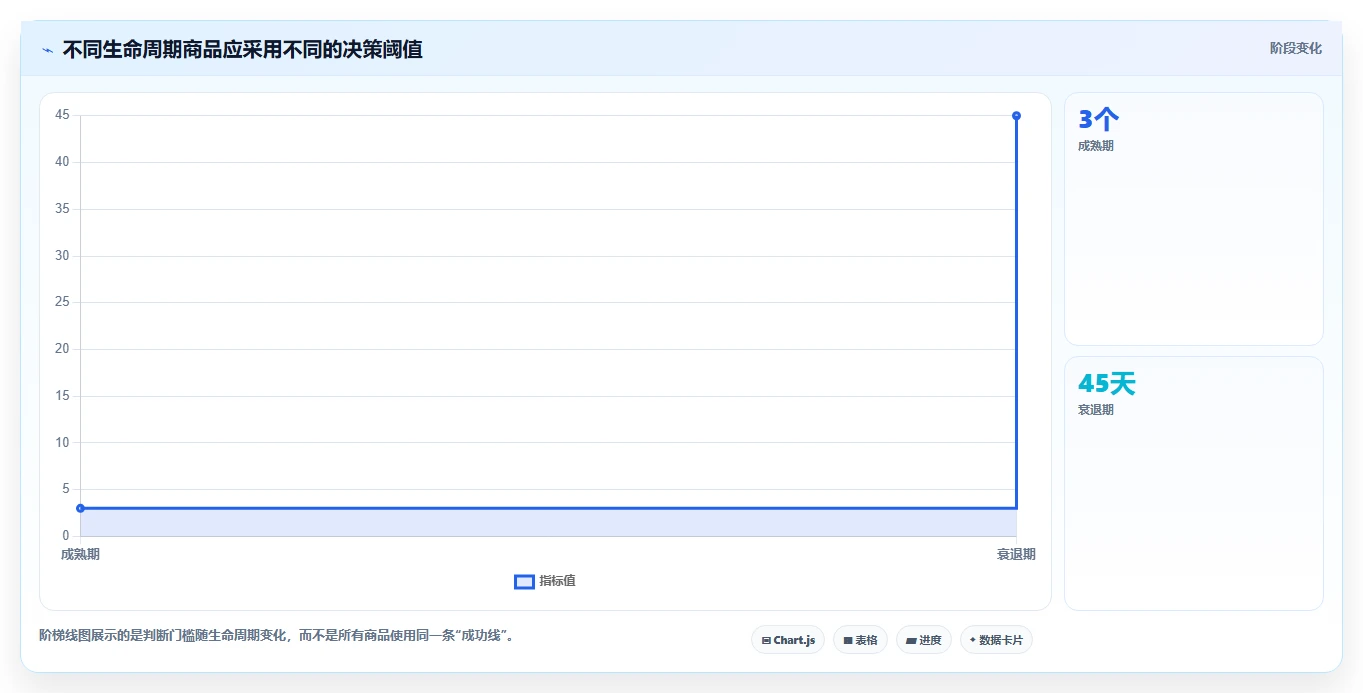Viewport: 1363px width, 693px height.
Task: Click the 衰退期 data point at 45
Action: point(1016,115)
